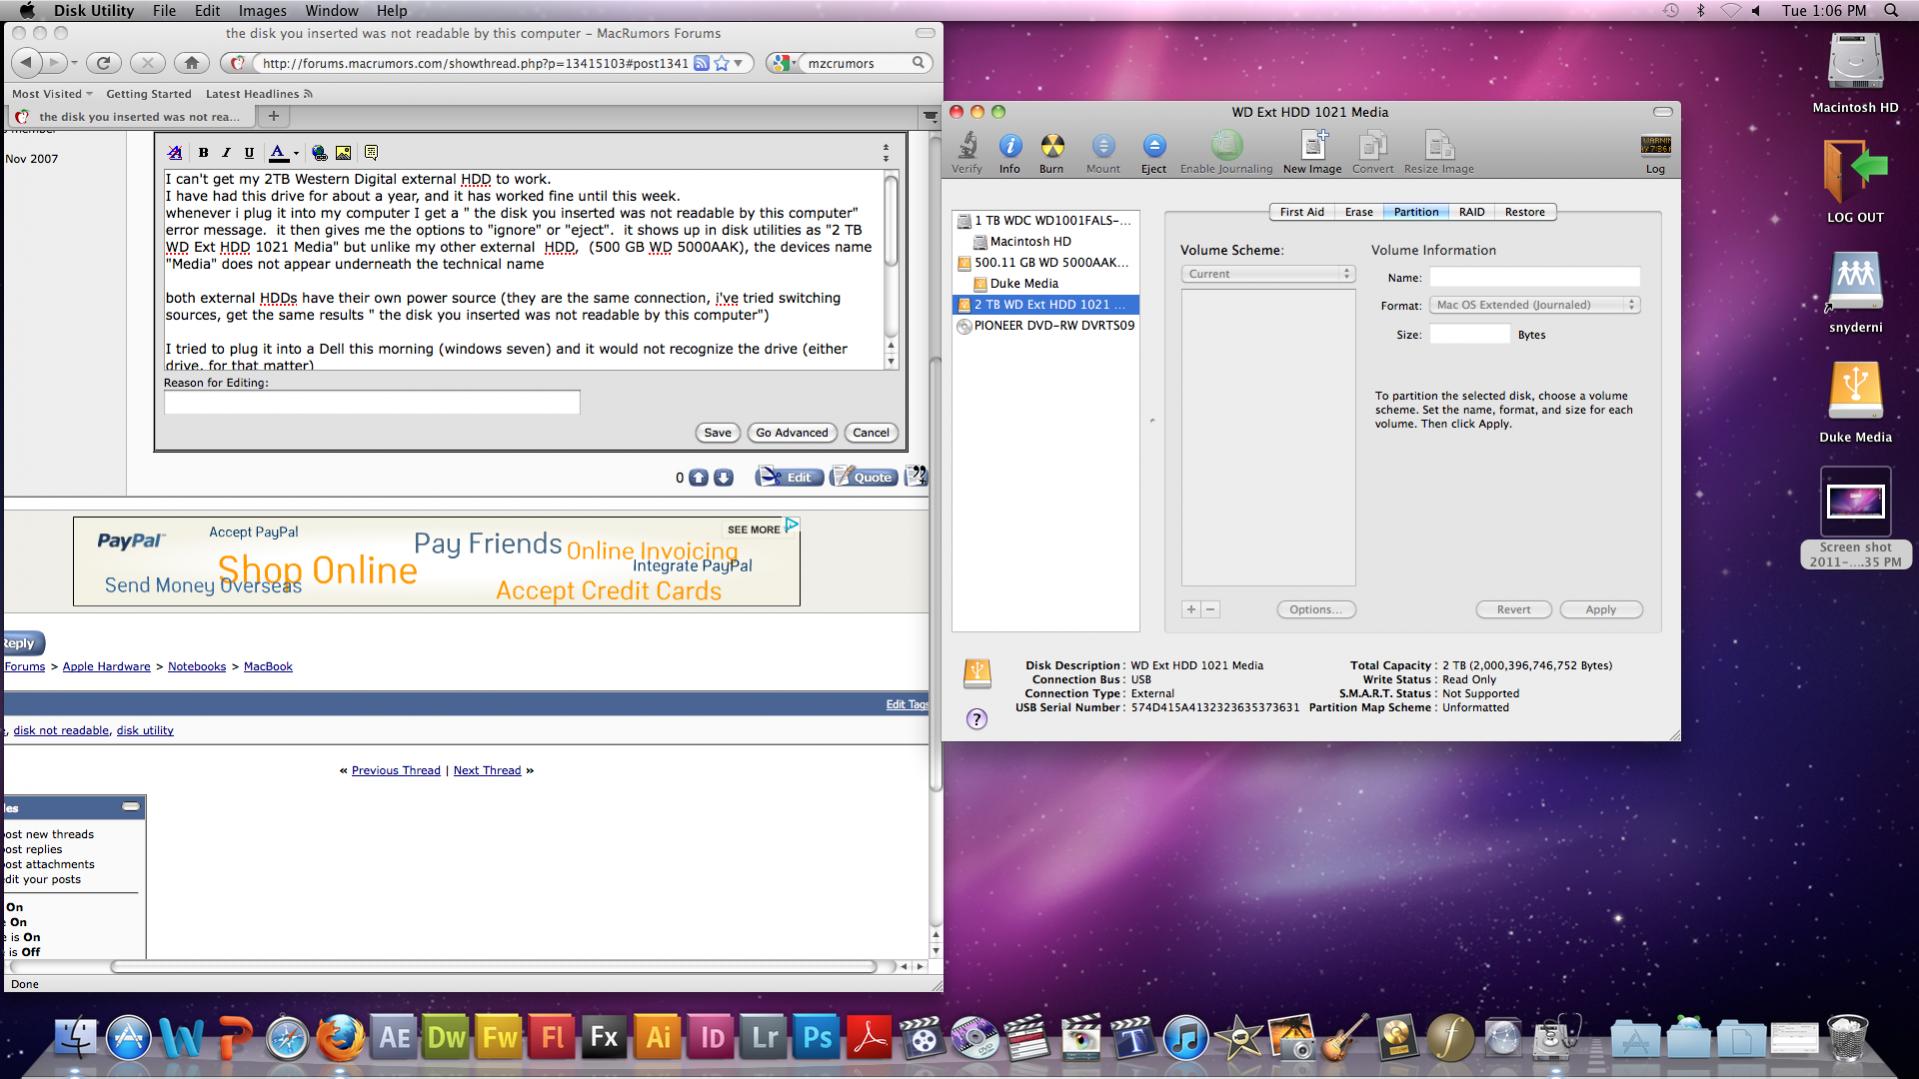The width and height of the screenshot is (1919, 1079).
Task: Open the text color dropdown arrow
Action: tap(296, 154)
